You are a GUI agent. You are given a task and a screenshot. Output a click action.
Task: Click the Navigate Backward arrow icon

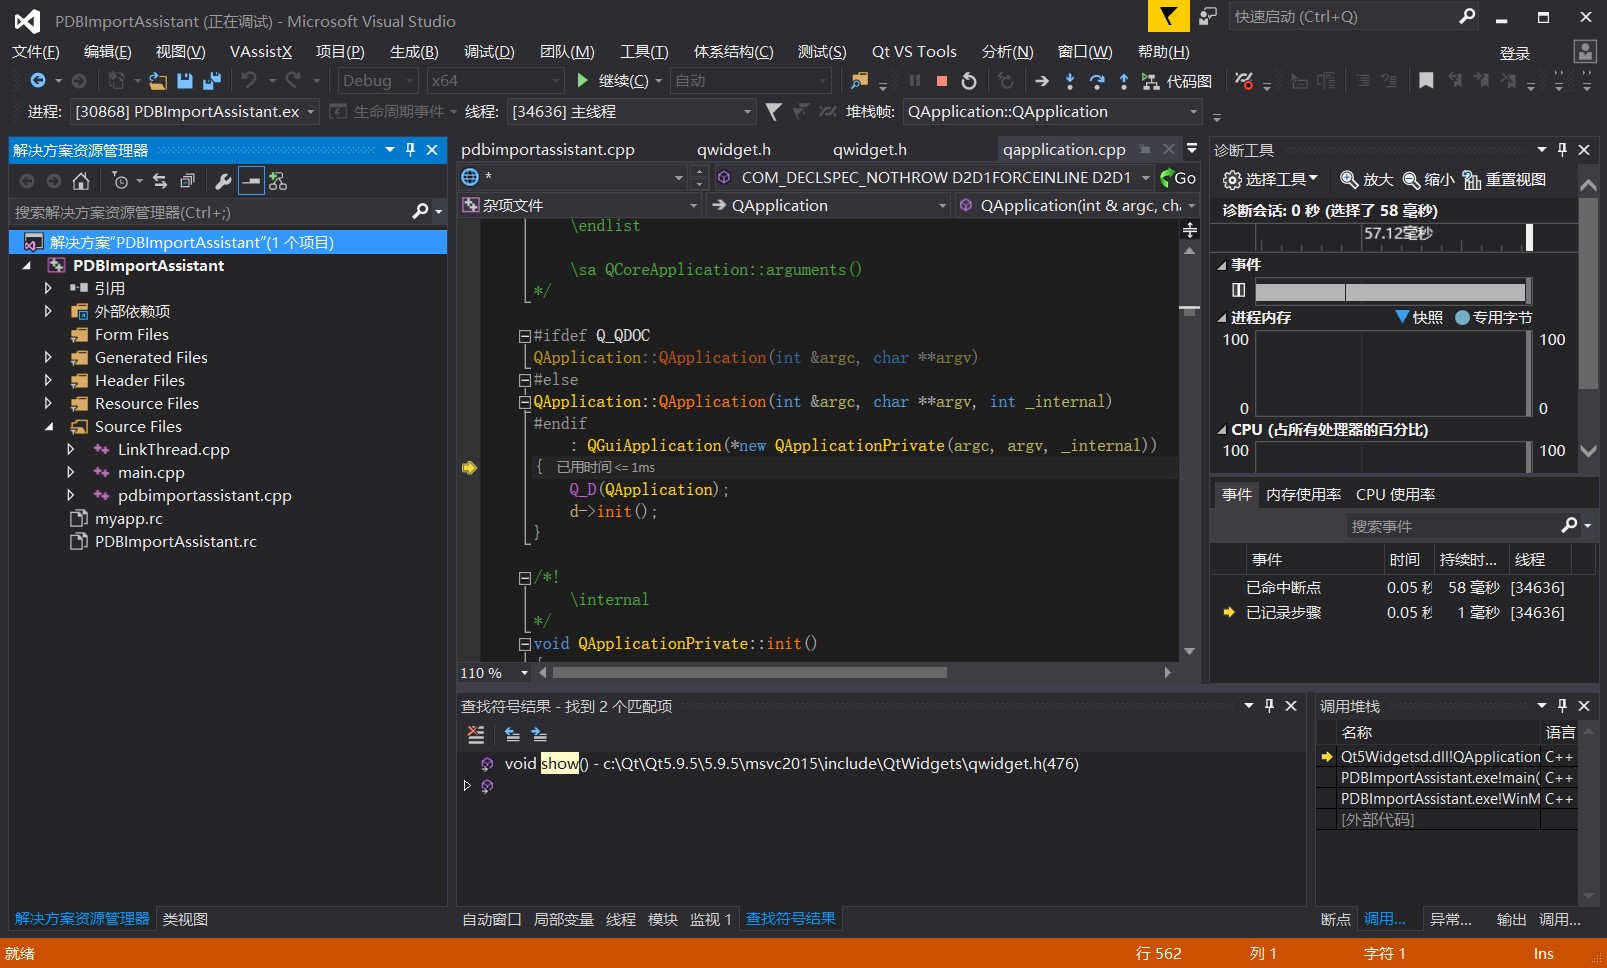click(x=38, y=81)
